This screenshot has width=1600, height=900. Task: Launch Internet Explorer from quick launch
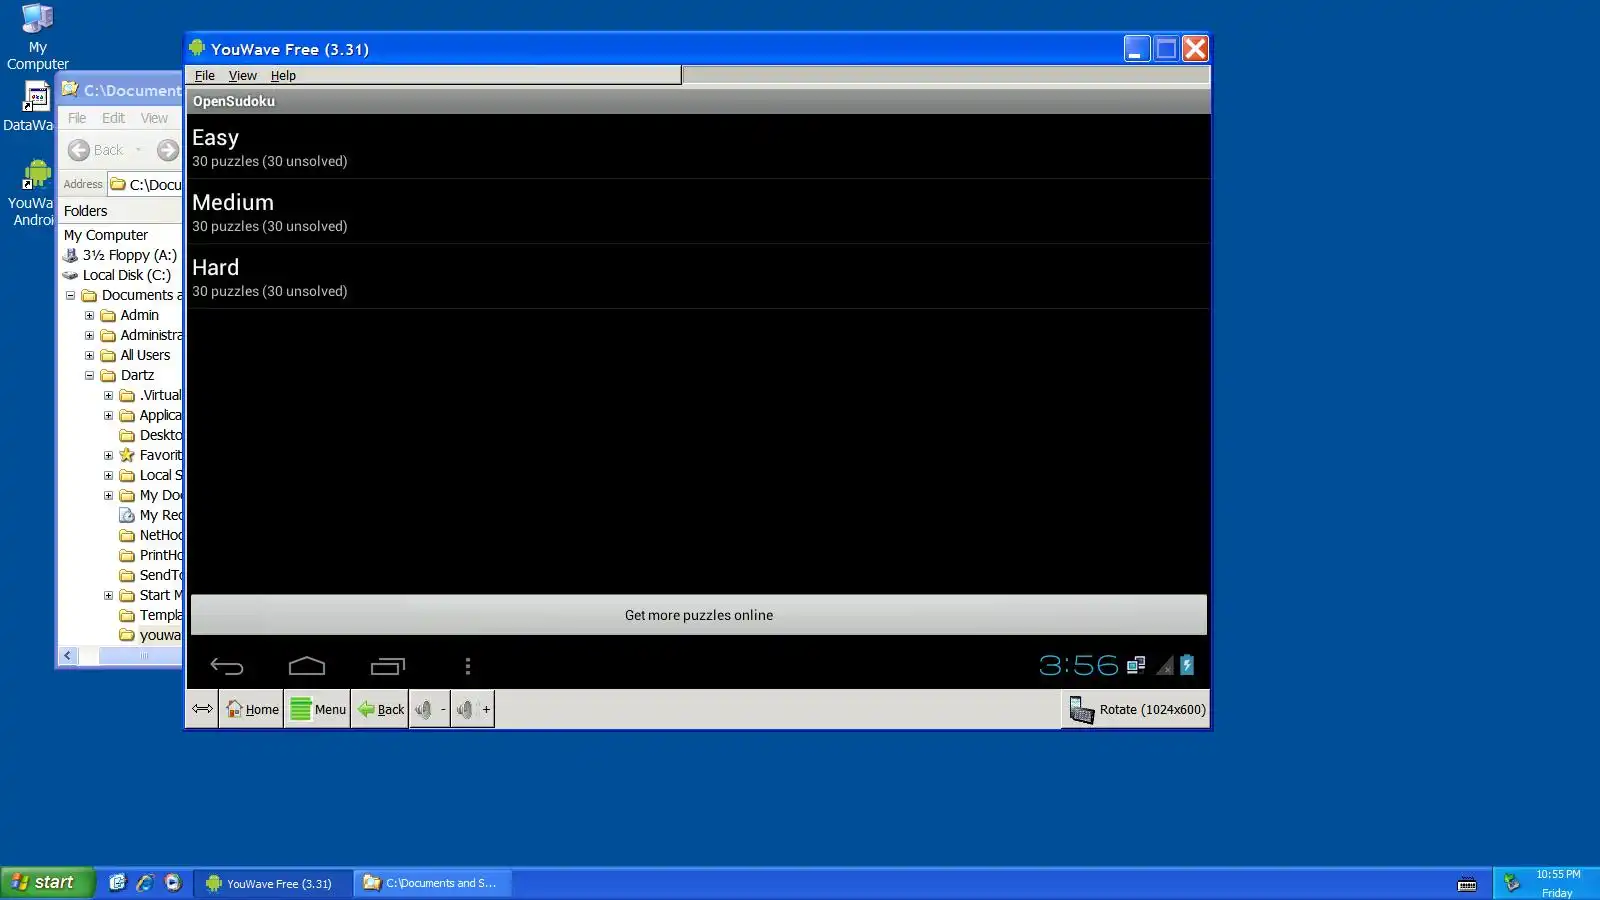[x=145, y=882]
